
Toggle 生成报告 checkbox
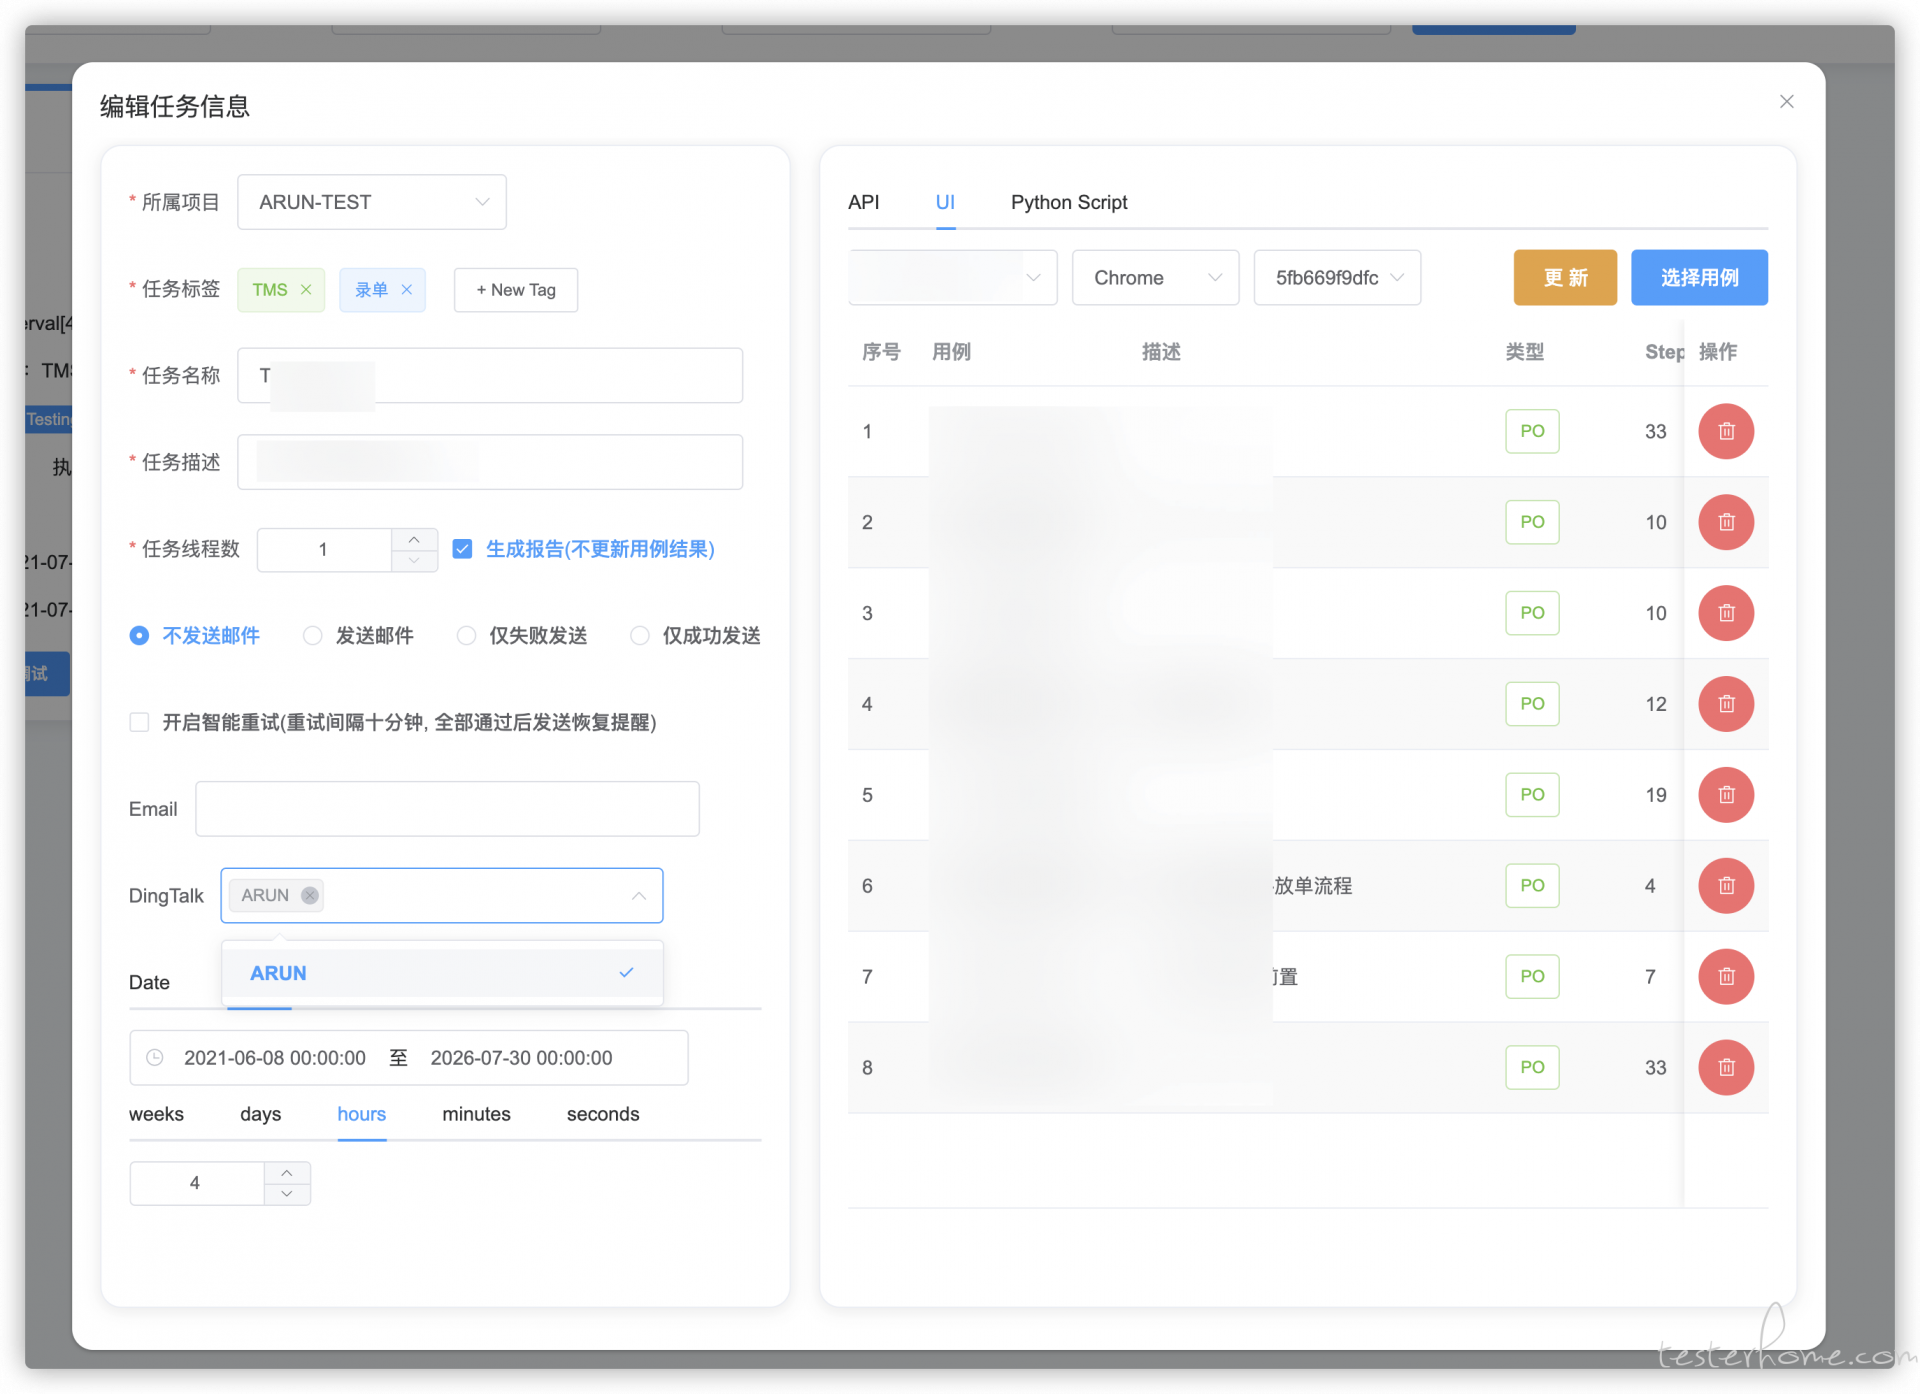pos(462,549)
